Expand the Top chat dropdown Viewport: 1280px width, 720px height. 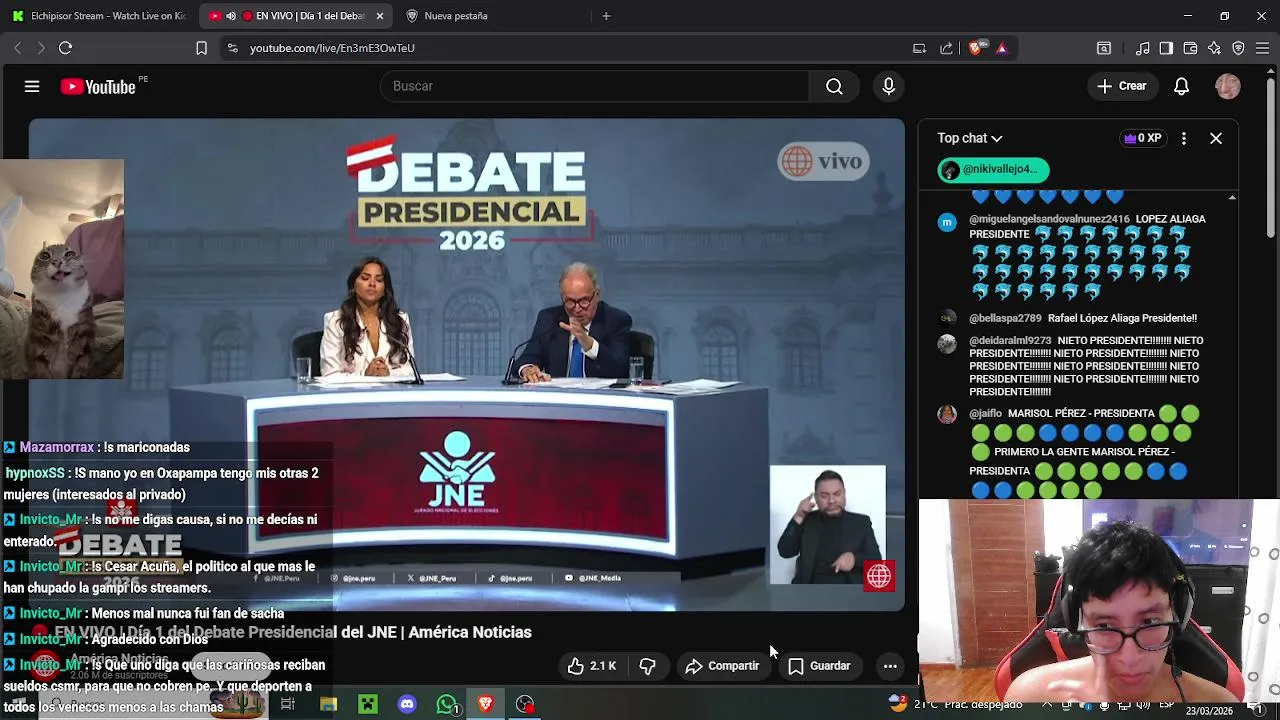(x=969, y=138)
